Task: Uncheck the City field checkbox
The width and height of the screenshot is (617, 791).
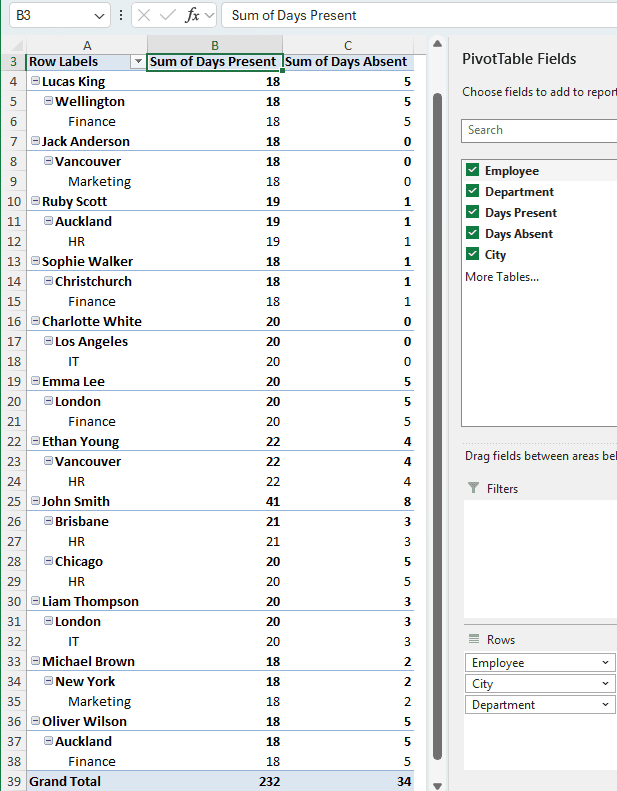Action: click(x=473, y=255)
